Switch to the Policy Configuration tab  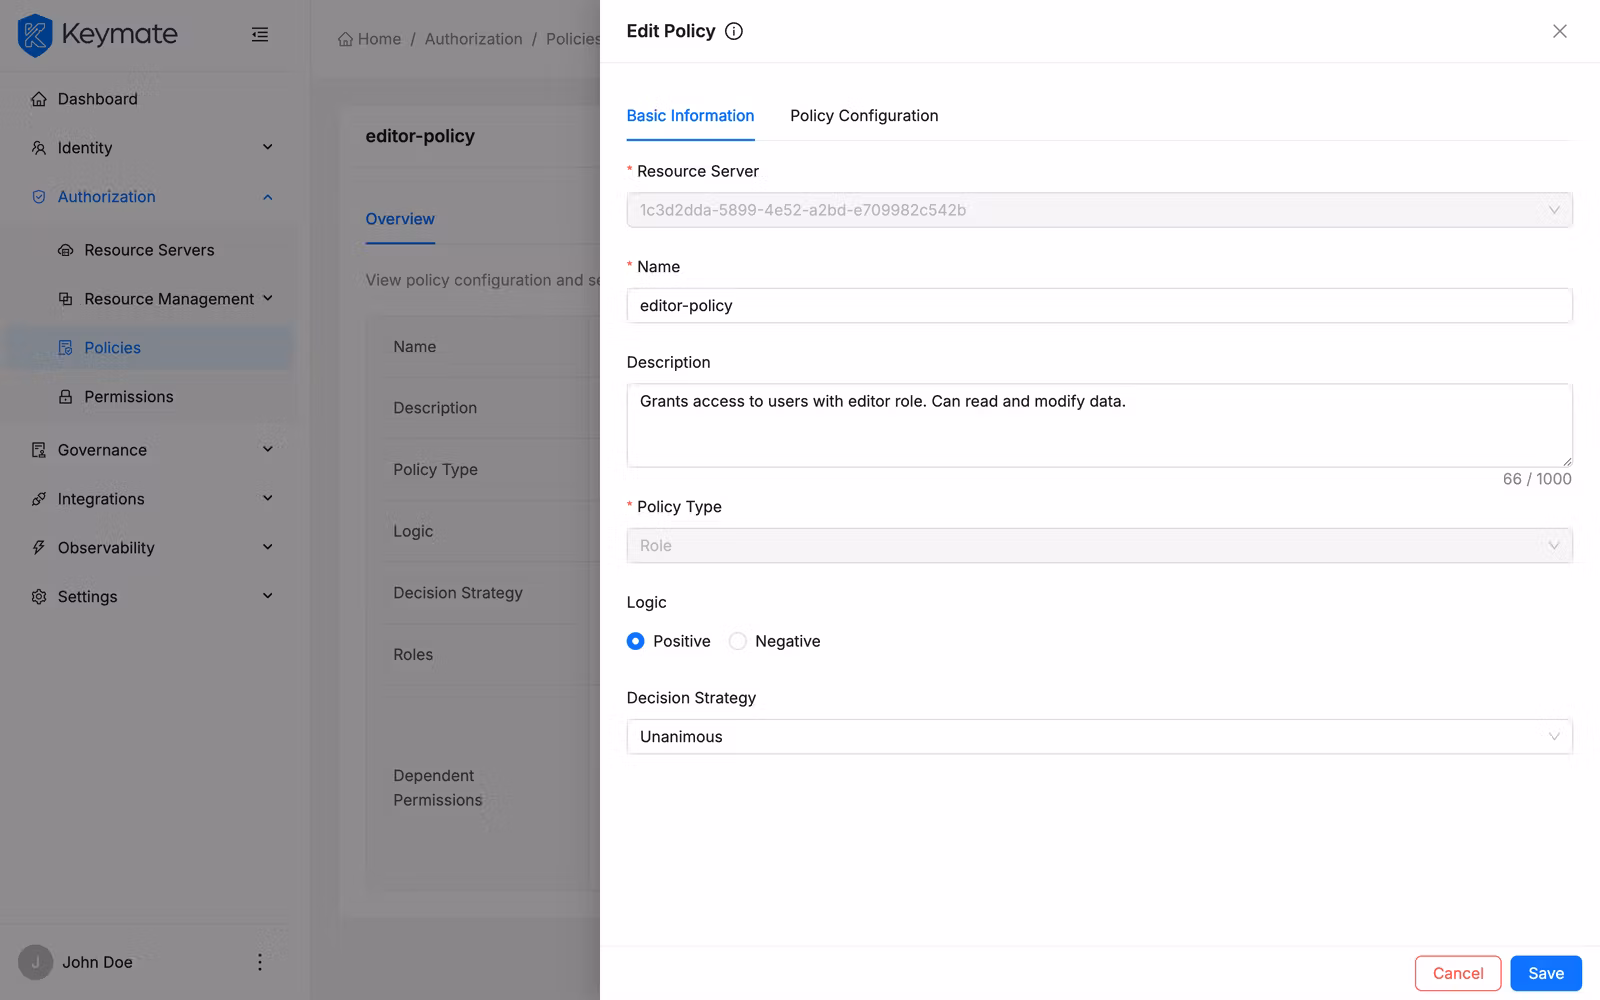click(864, 115)
